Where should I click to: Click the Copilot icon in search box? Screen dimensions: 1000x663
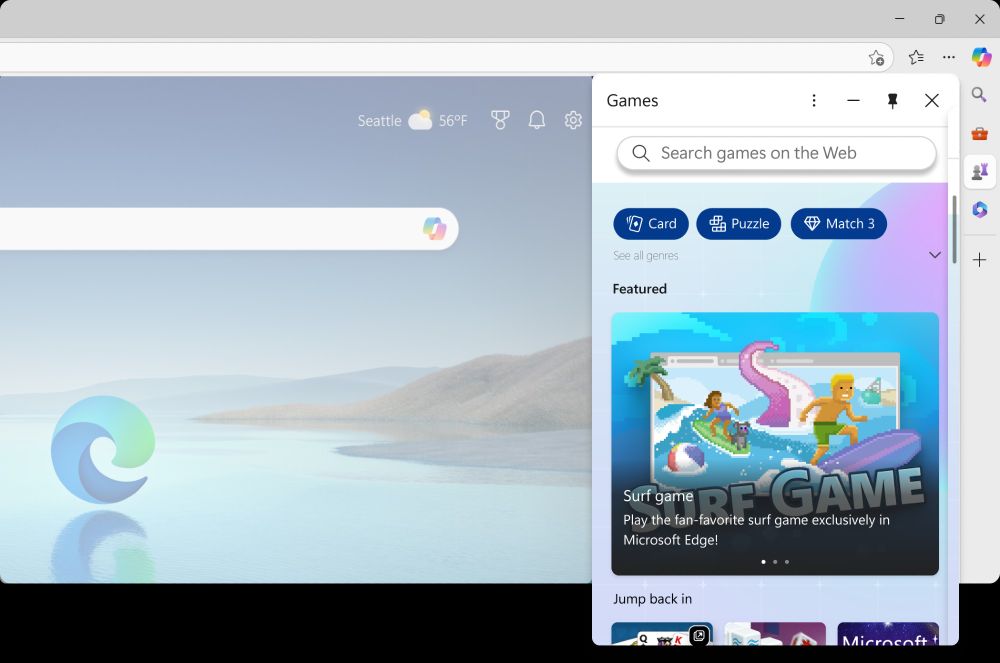[x=434, y=228]
